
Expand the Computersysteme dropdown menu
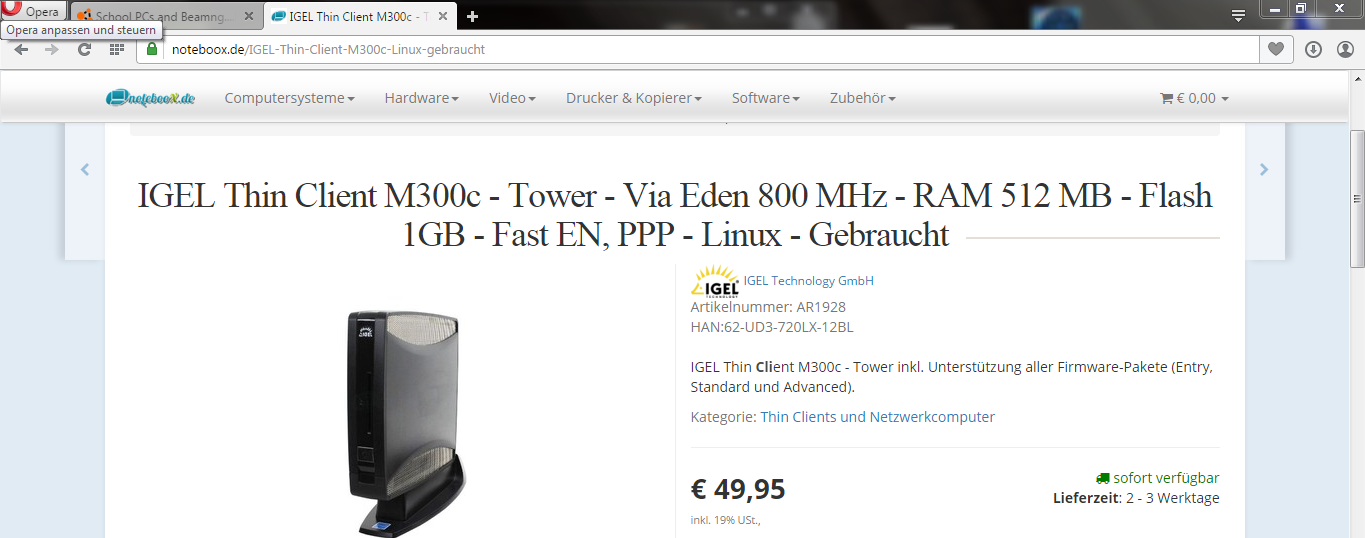pos(289,98)
